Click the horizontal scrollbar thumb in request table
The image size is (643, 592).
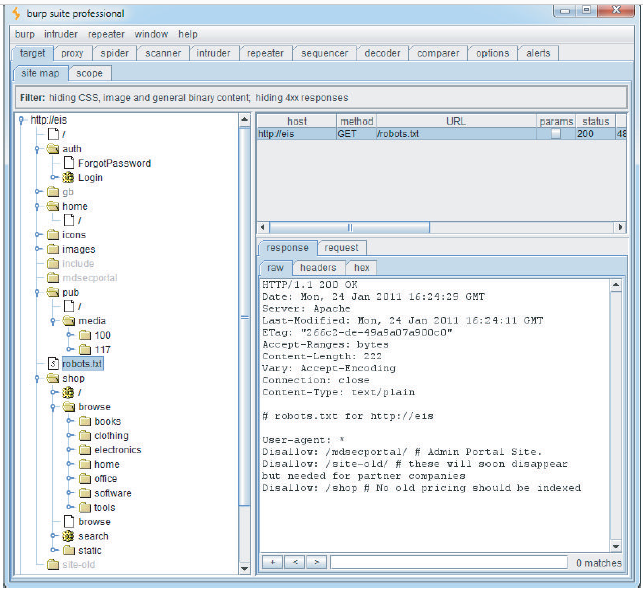[350, 227]
